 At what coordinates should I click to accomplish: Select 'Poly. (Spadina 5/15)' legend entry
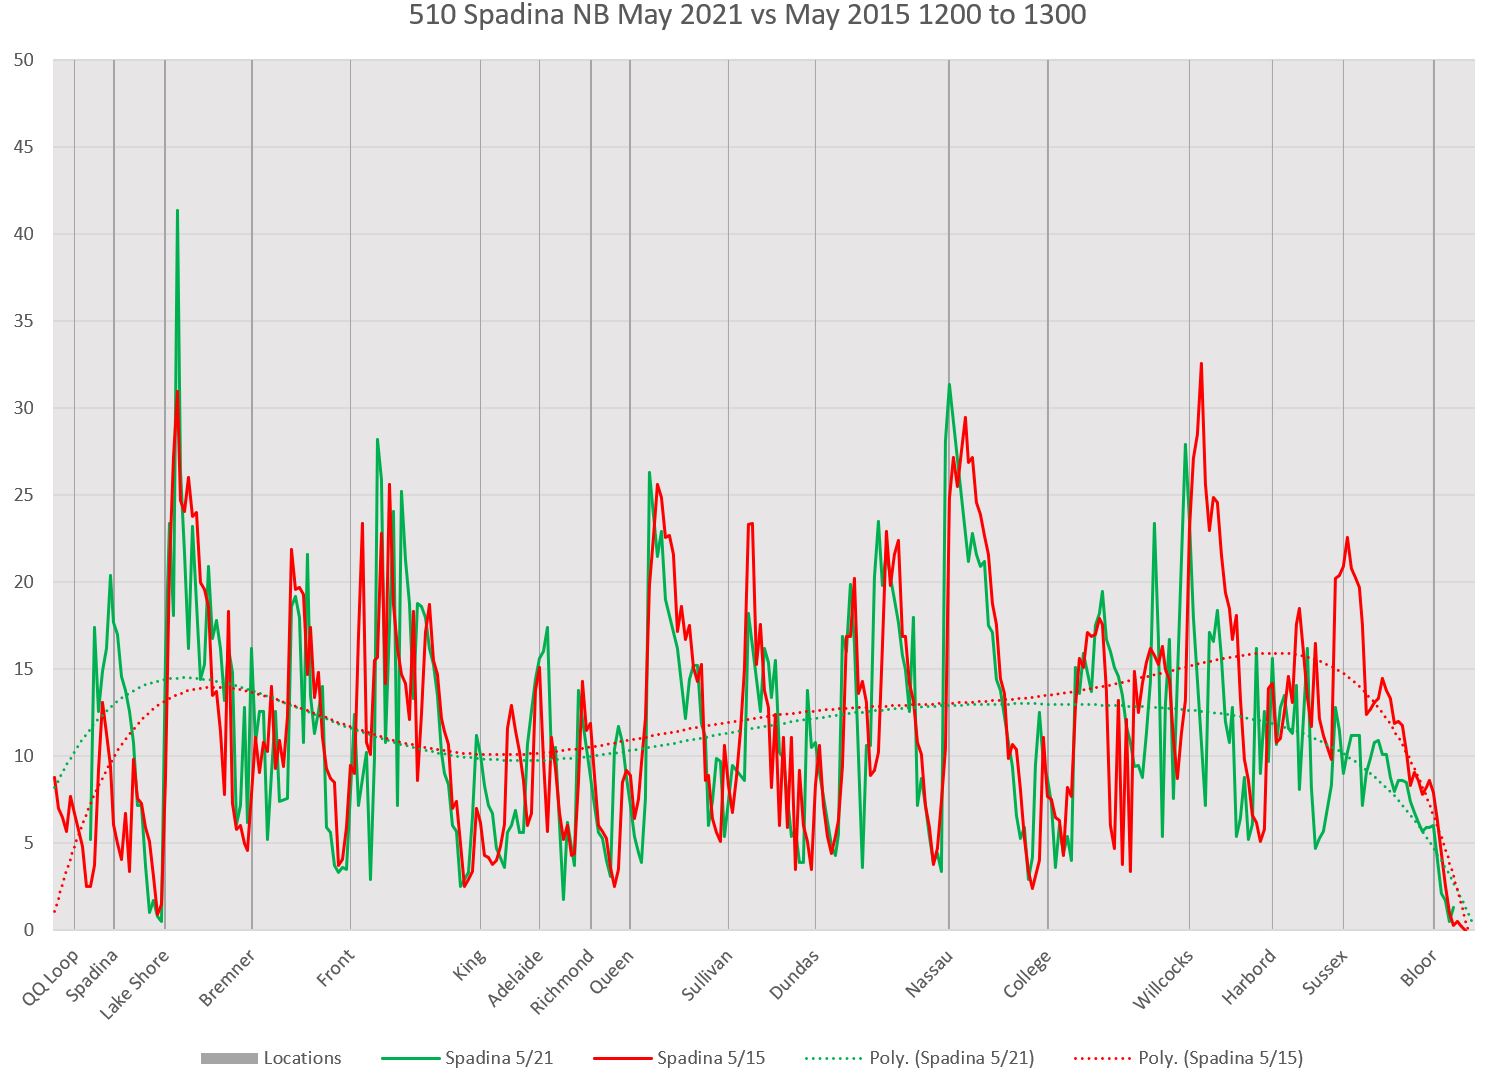(1220, 1058)
